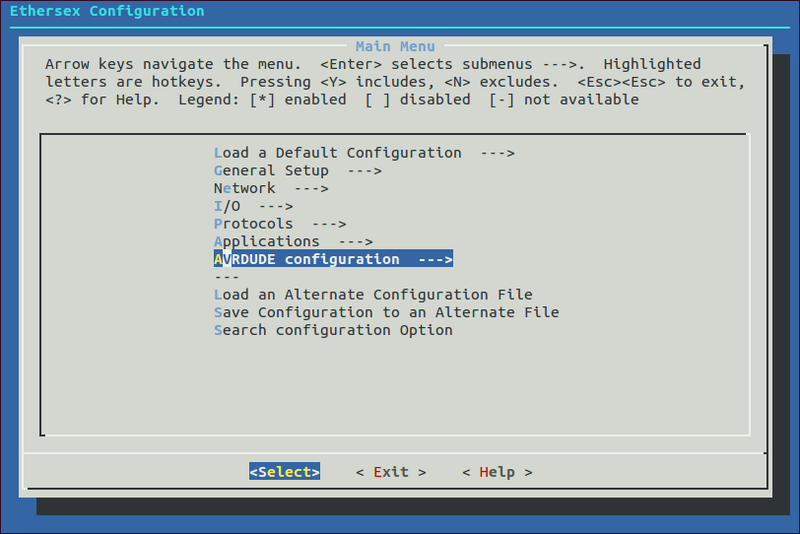Open the Network submenu entry
Viewport: 800px width, 534px height.
point(244,188)
